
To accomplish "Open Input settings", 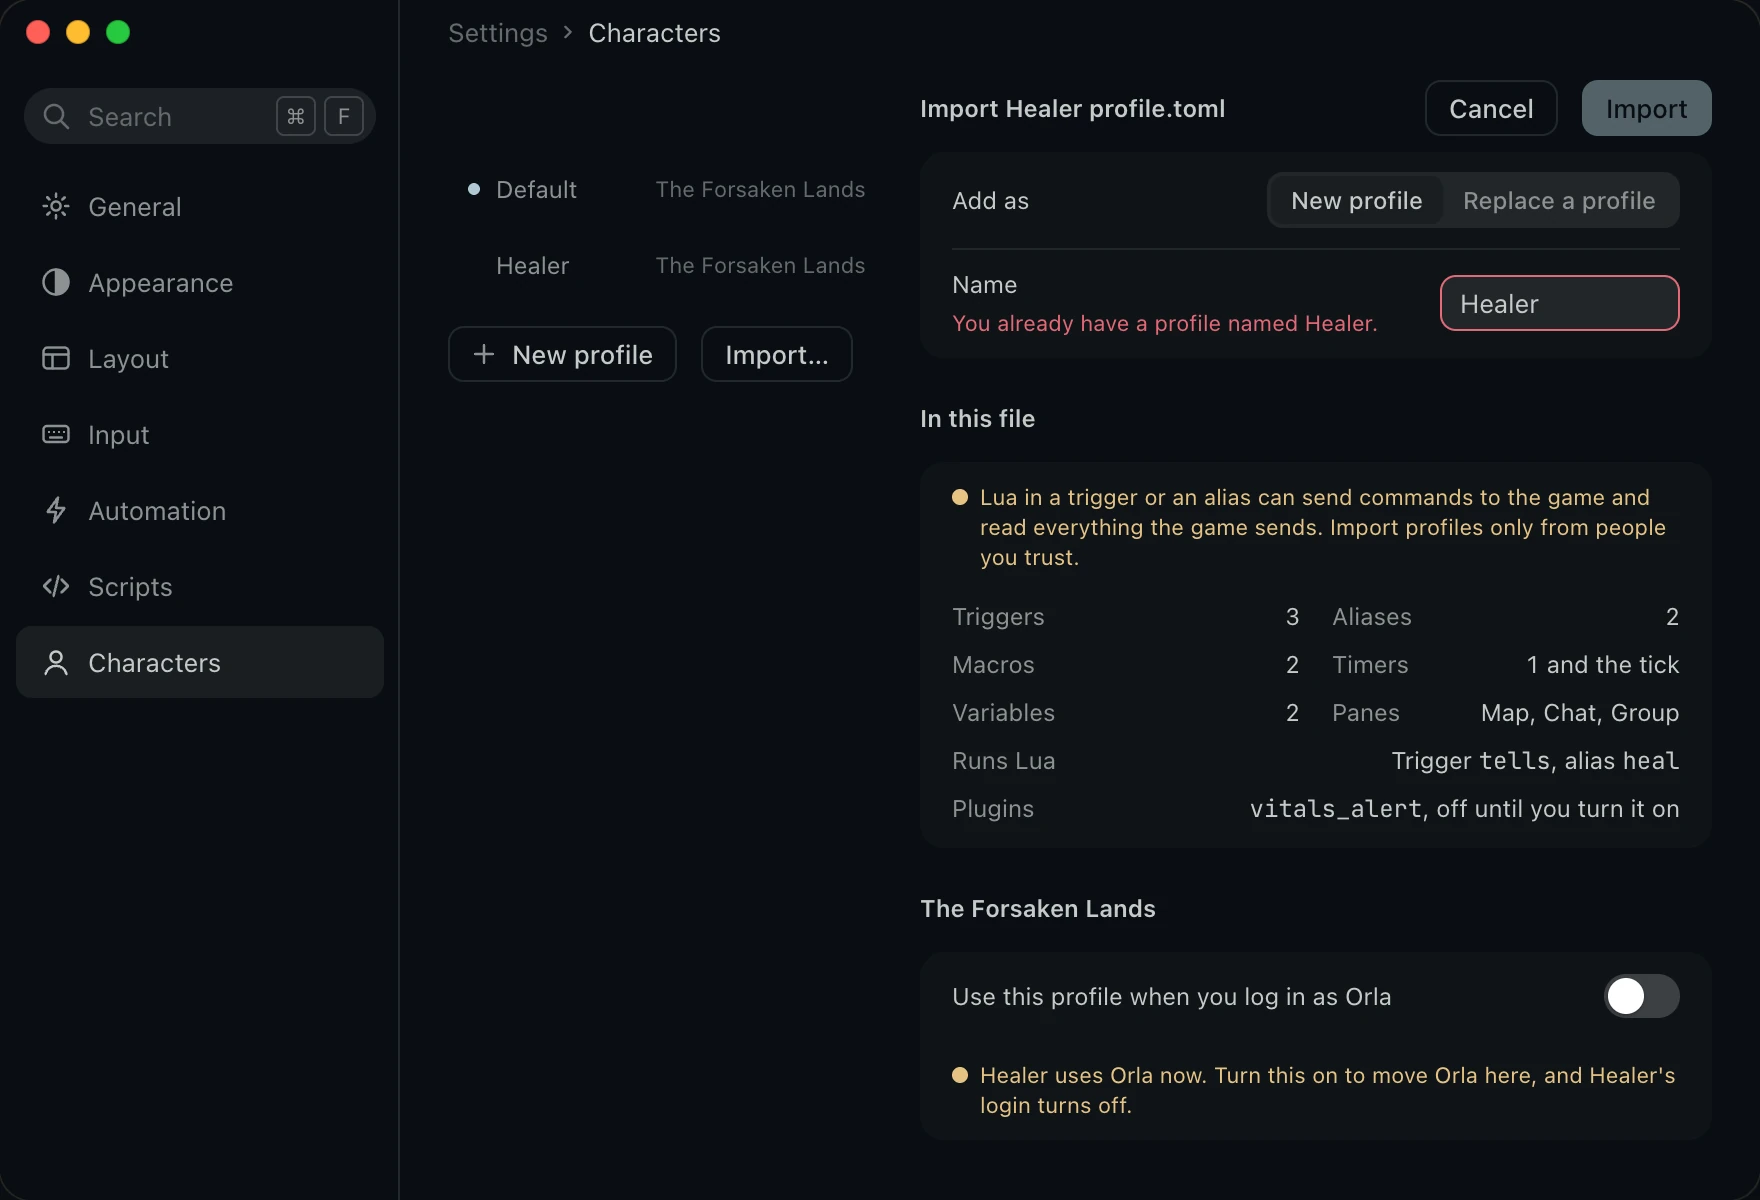I will tap(200, 435).
